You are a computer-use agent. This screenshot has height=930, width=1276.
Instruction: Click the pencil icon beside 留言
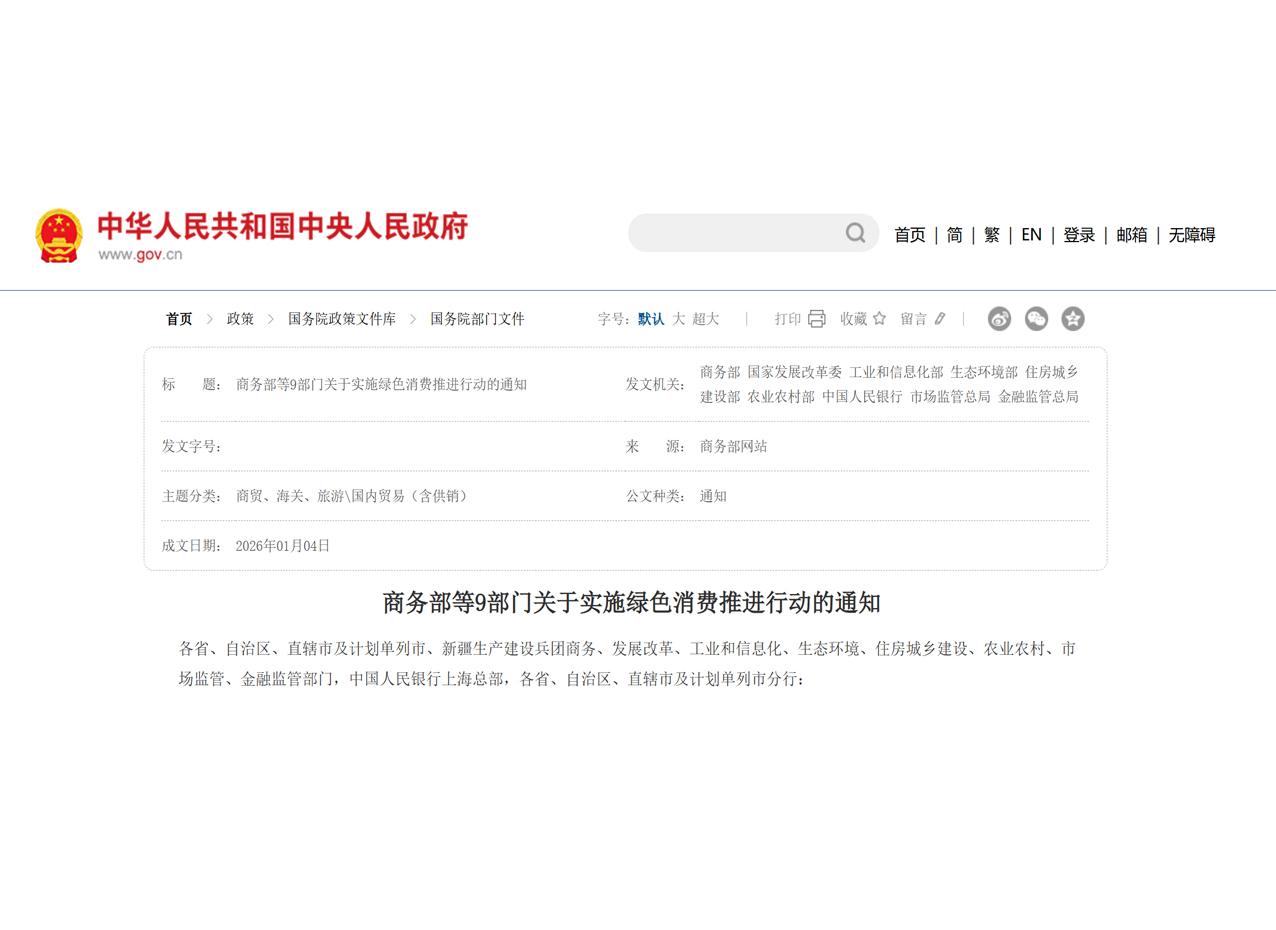point(939,319)
